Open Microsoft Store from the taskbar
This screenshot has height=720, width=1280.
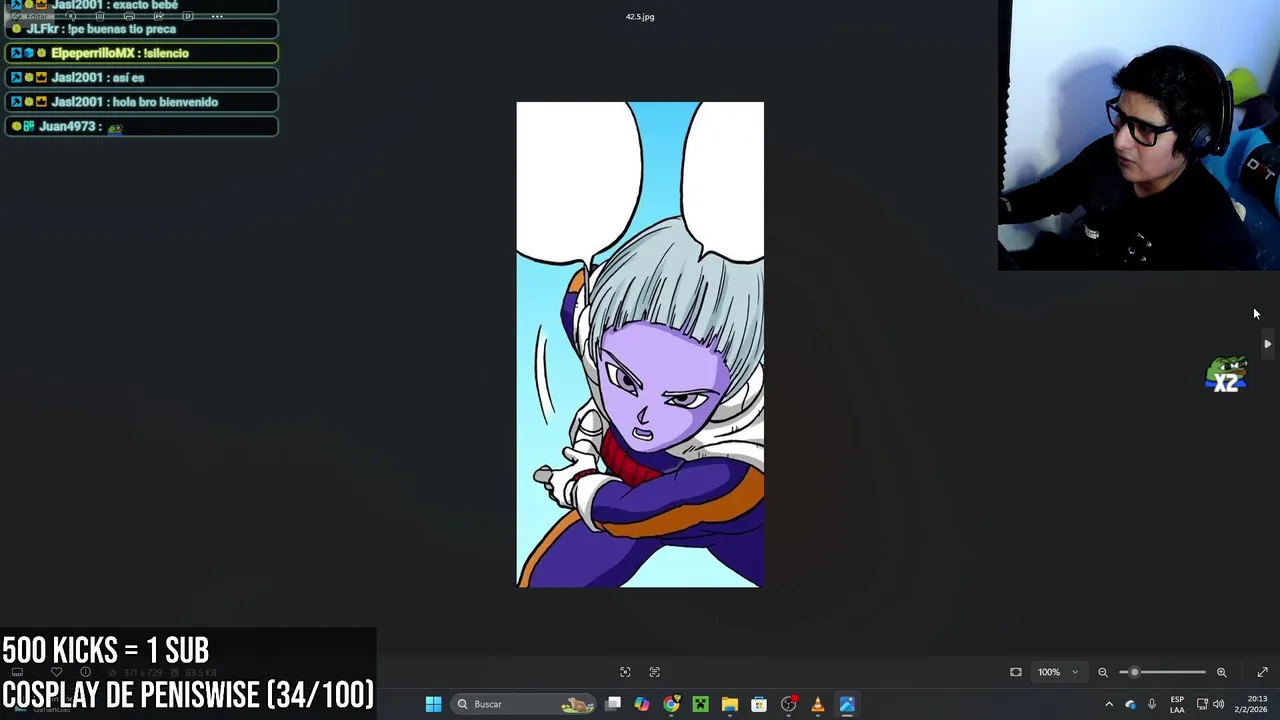point(759,704)
